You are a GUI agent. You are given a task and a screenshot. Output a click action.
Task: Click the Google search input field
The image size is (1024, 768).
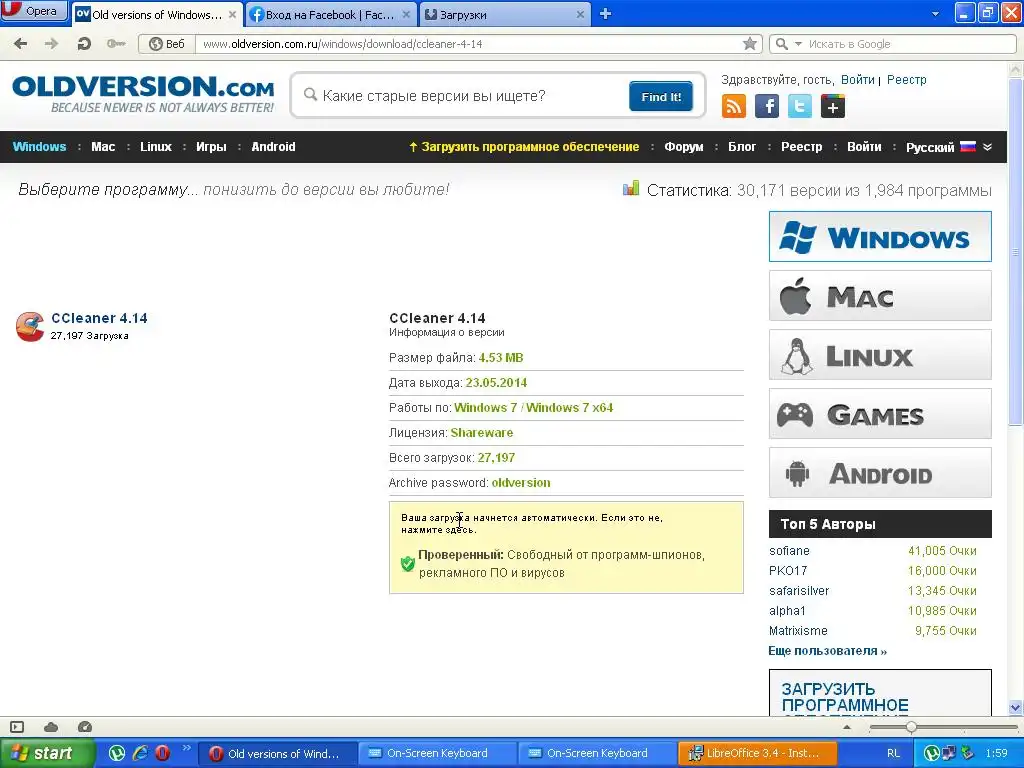tap(908, 44)
